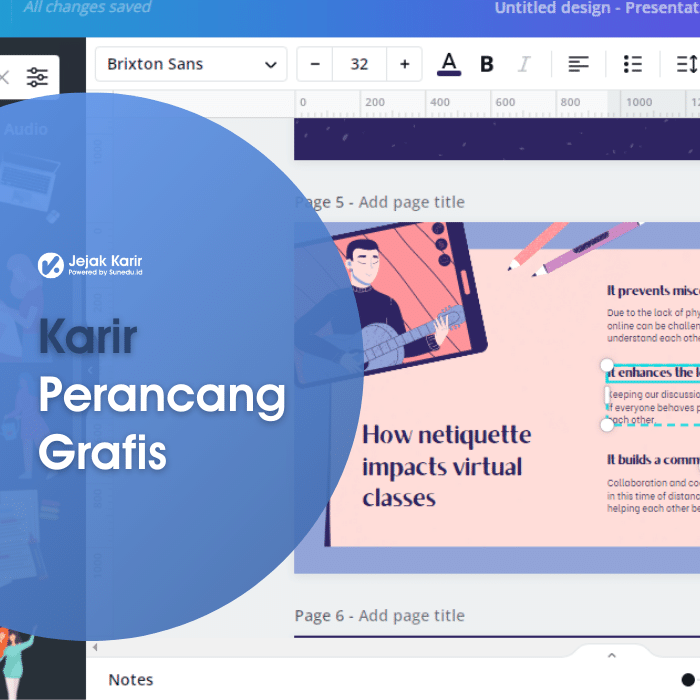Screen dimensions: 700x700
Task: Open the text color picker
Action: coord(449,64)
